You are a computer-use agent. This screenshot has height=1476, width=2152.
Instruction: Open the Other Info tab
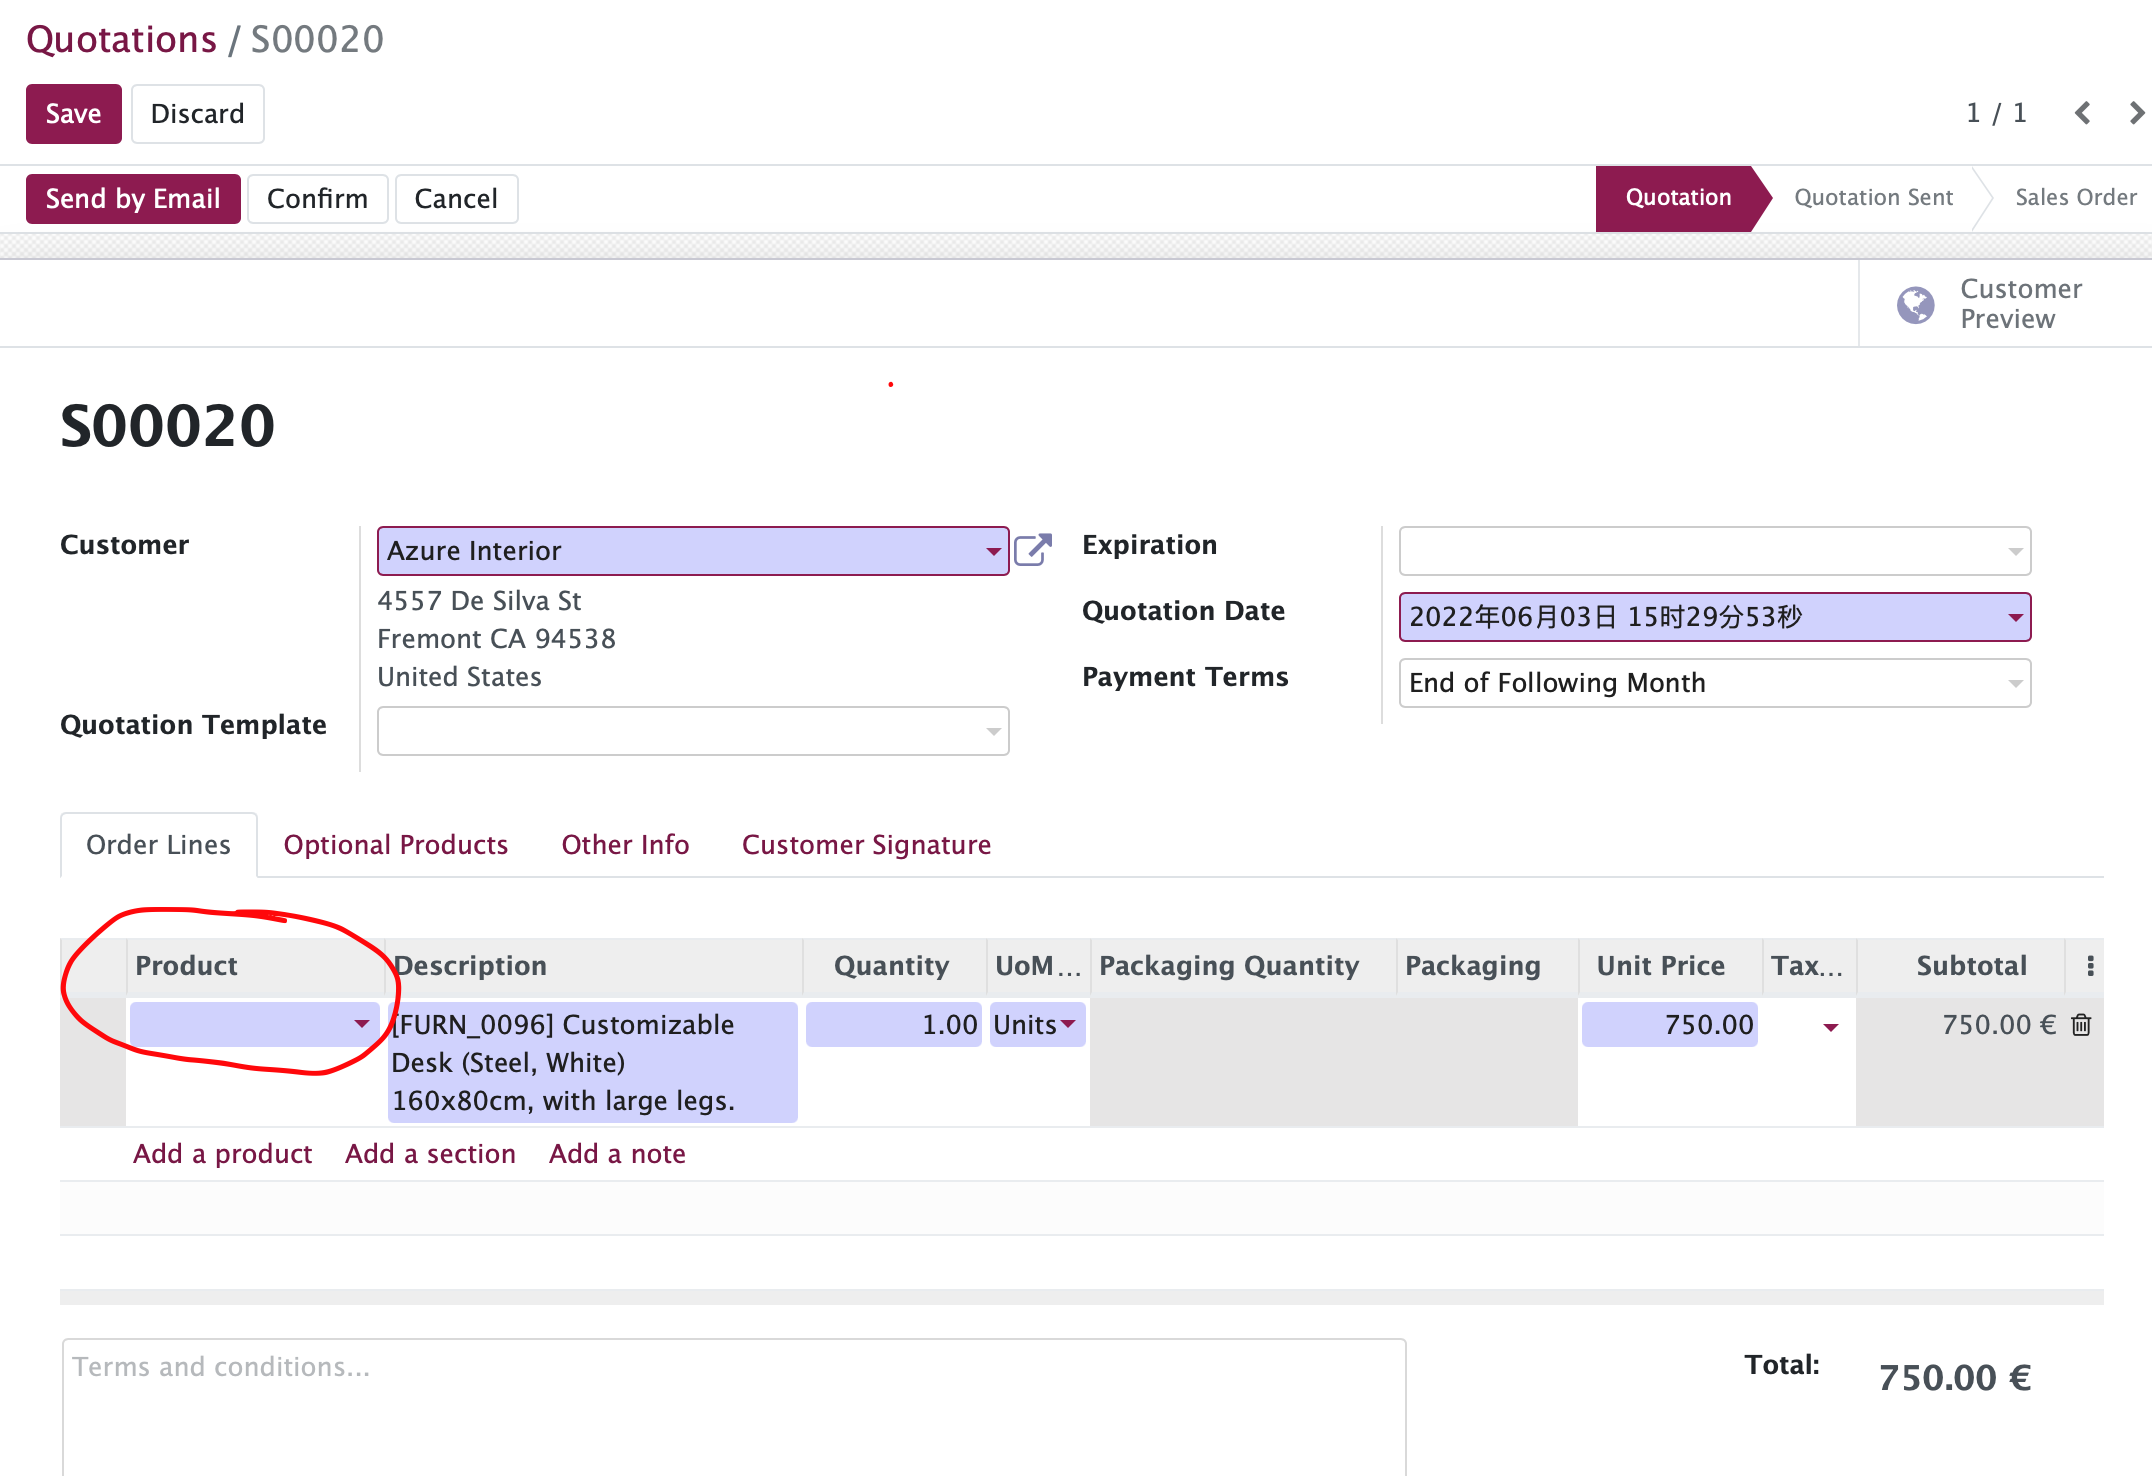(625, 845)
